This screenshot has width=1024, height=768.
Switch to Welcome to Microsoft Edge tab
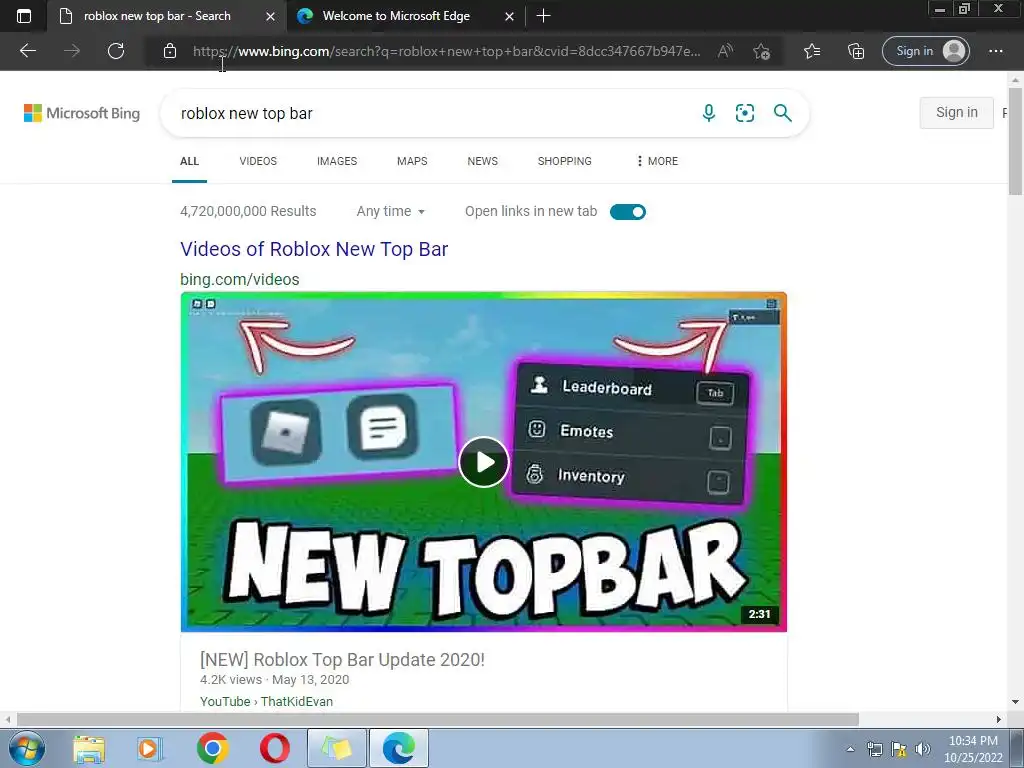[405, 16]
